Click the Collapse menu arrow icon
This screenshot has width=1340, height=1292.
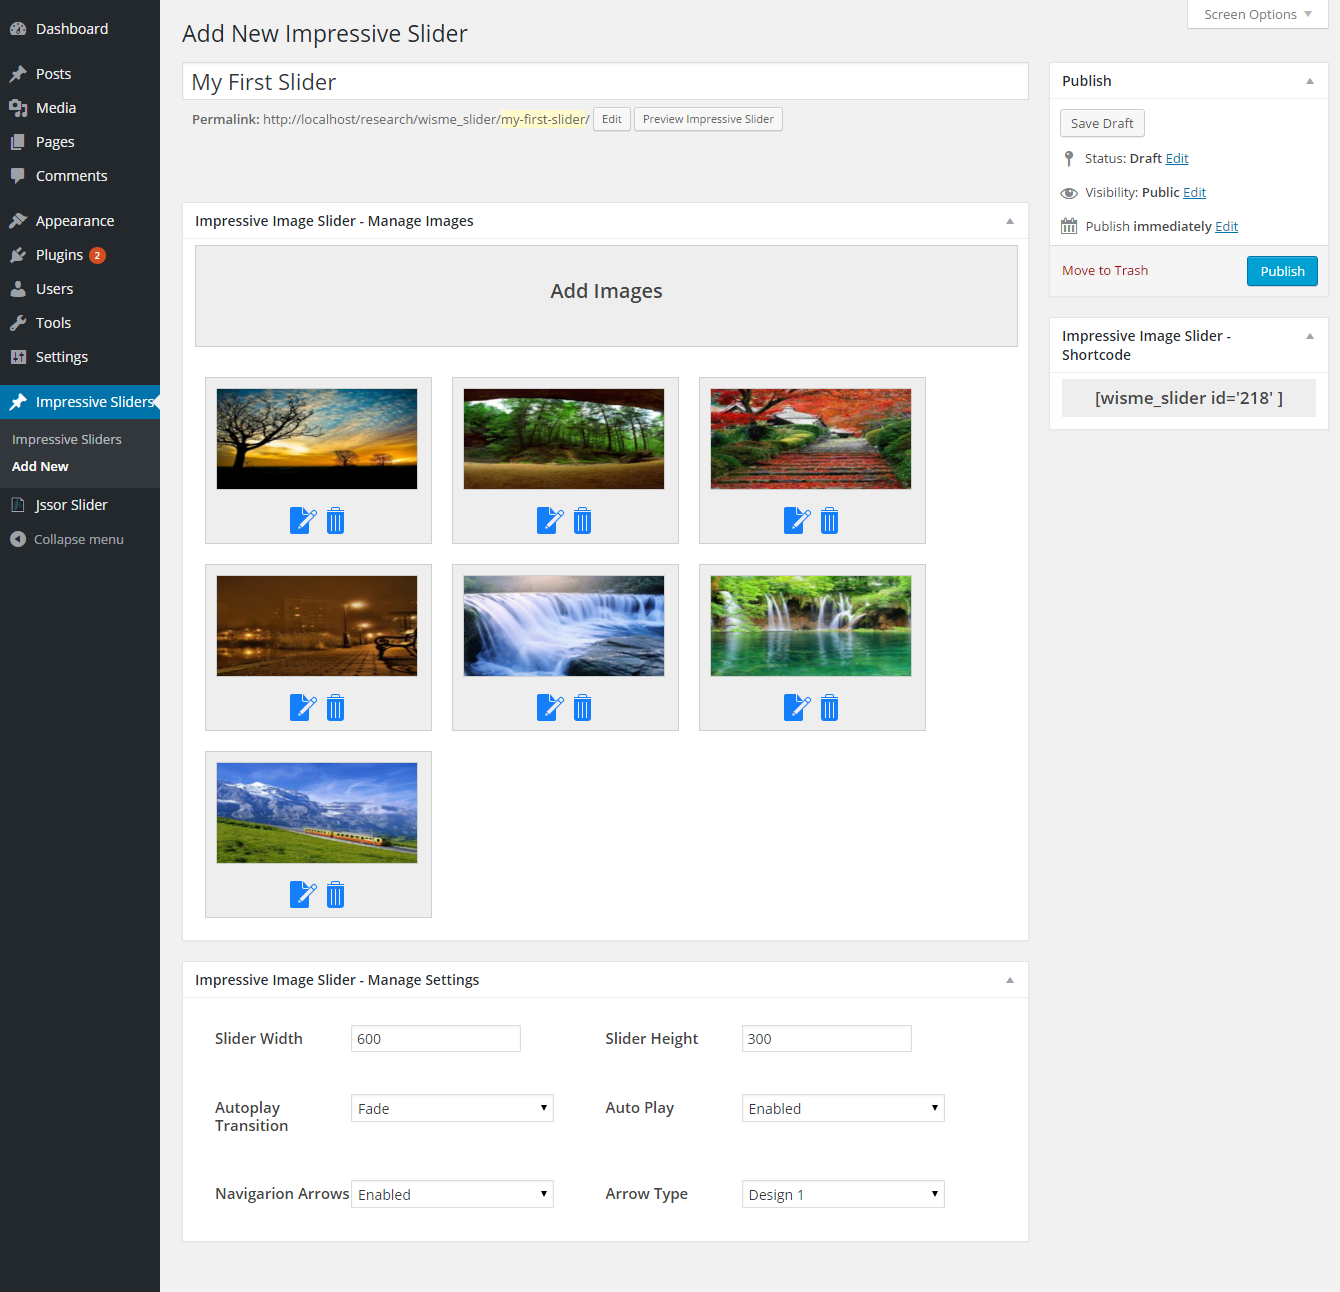18,539
